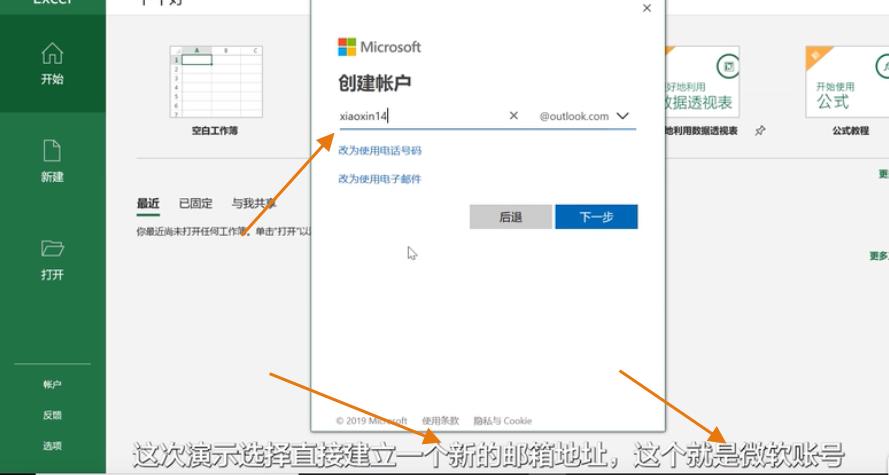Open 隐私与 Cookie link in dialog footer
This screenshot has width=889, height=475.
point(502,421)
